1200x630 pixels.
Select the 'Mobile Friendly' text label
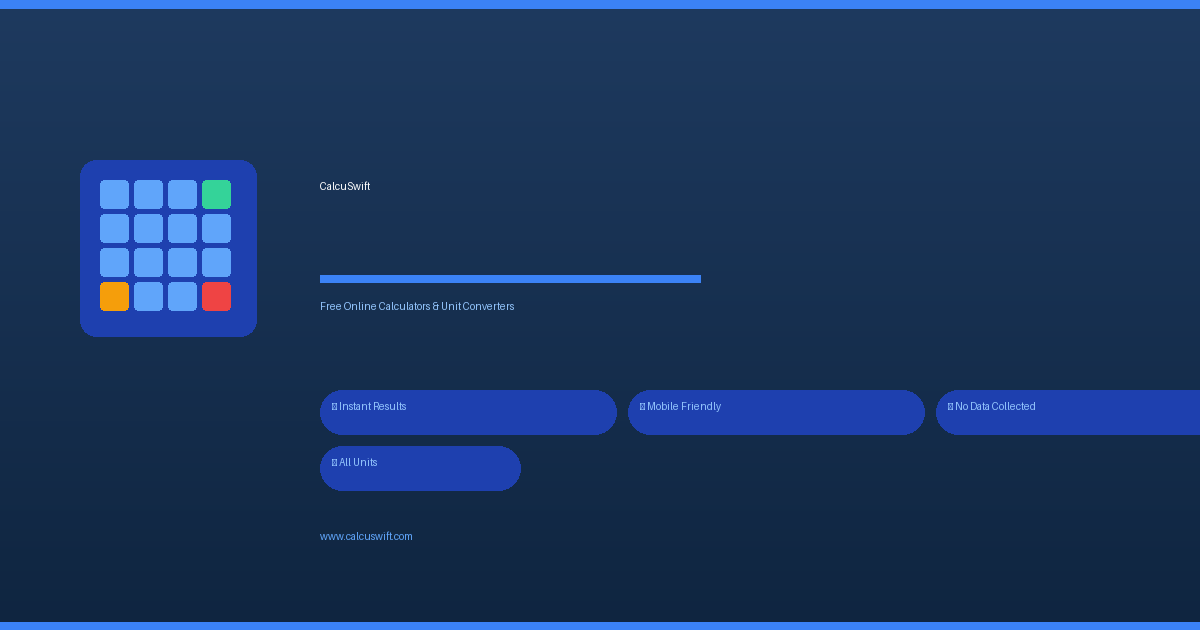(x=684, y=407)
